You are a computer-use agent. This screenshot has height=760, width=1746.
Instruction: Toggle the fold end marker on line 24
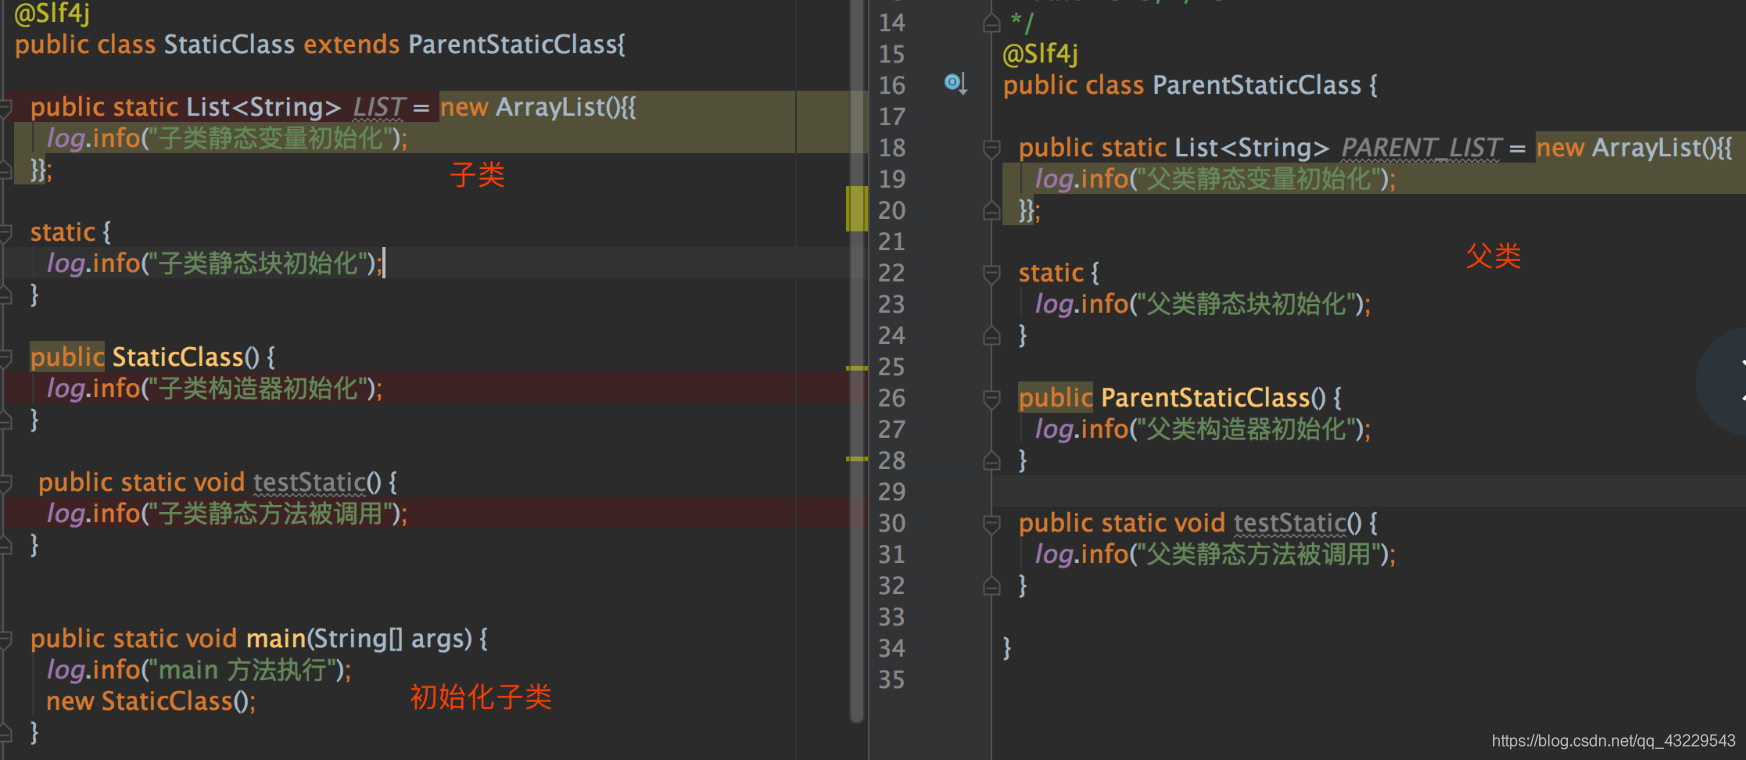(x=992, y=336)
